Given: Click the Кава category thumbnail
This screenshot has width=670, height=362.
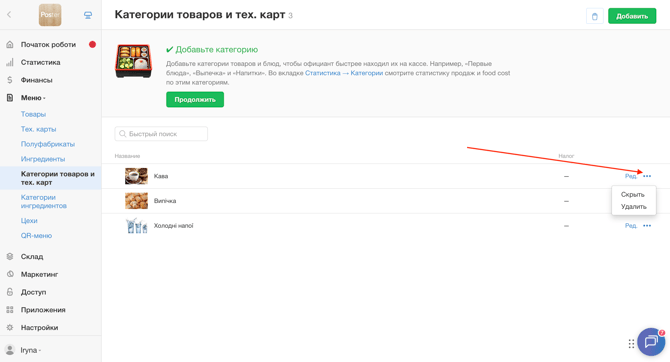Looking at the screenshot, I should 136,176.
